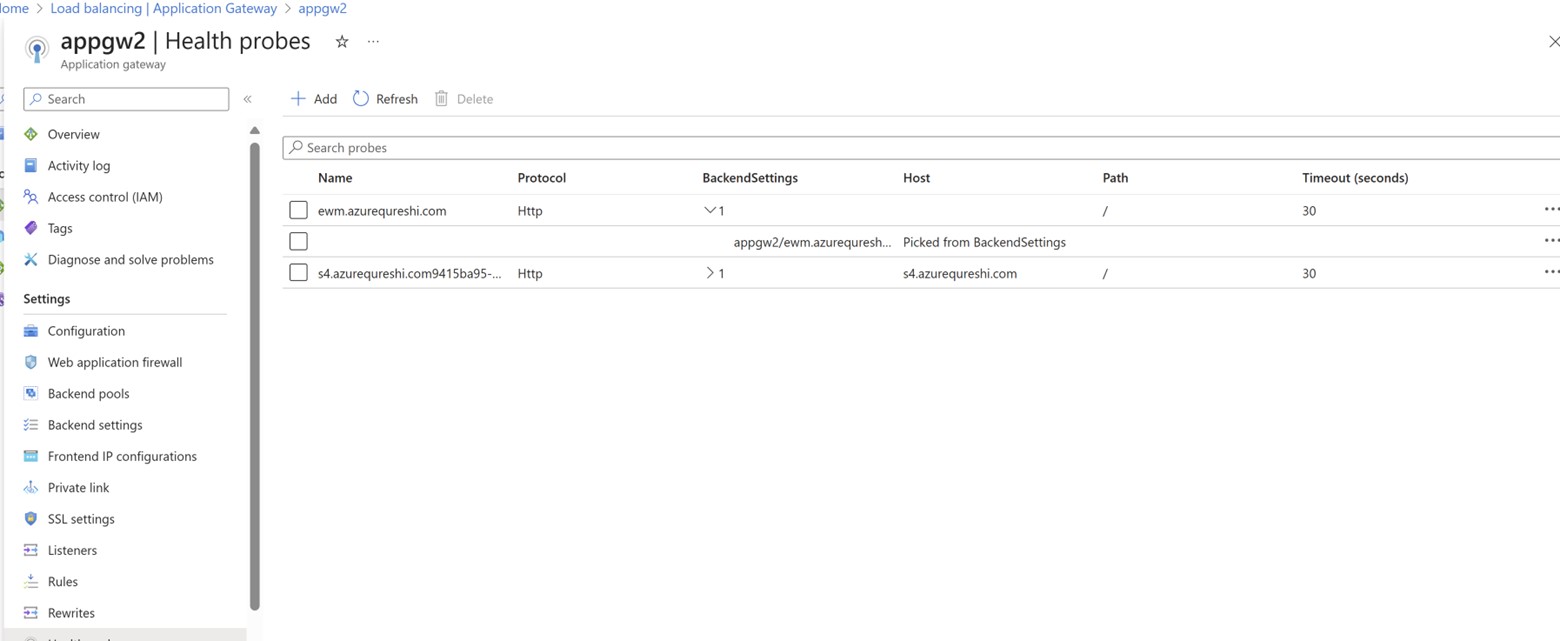Click the appgw2/ewm.azurequresh... backend setting text
Viewport: 1560px width, 641px height.
812,241
